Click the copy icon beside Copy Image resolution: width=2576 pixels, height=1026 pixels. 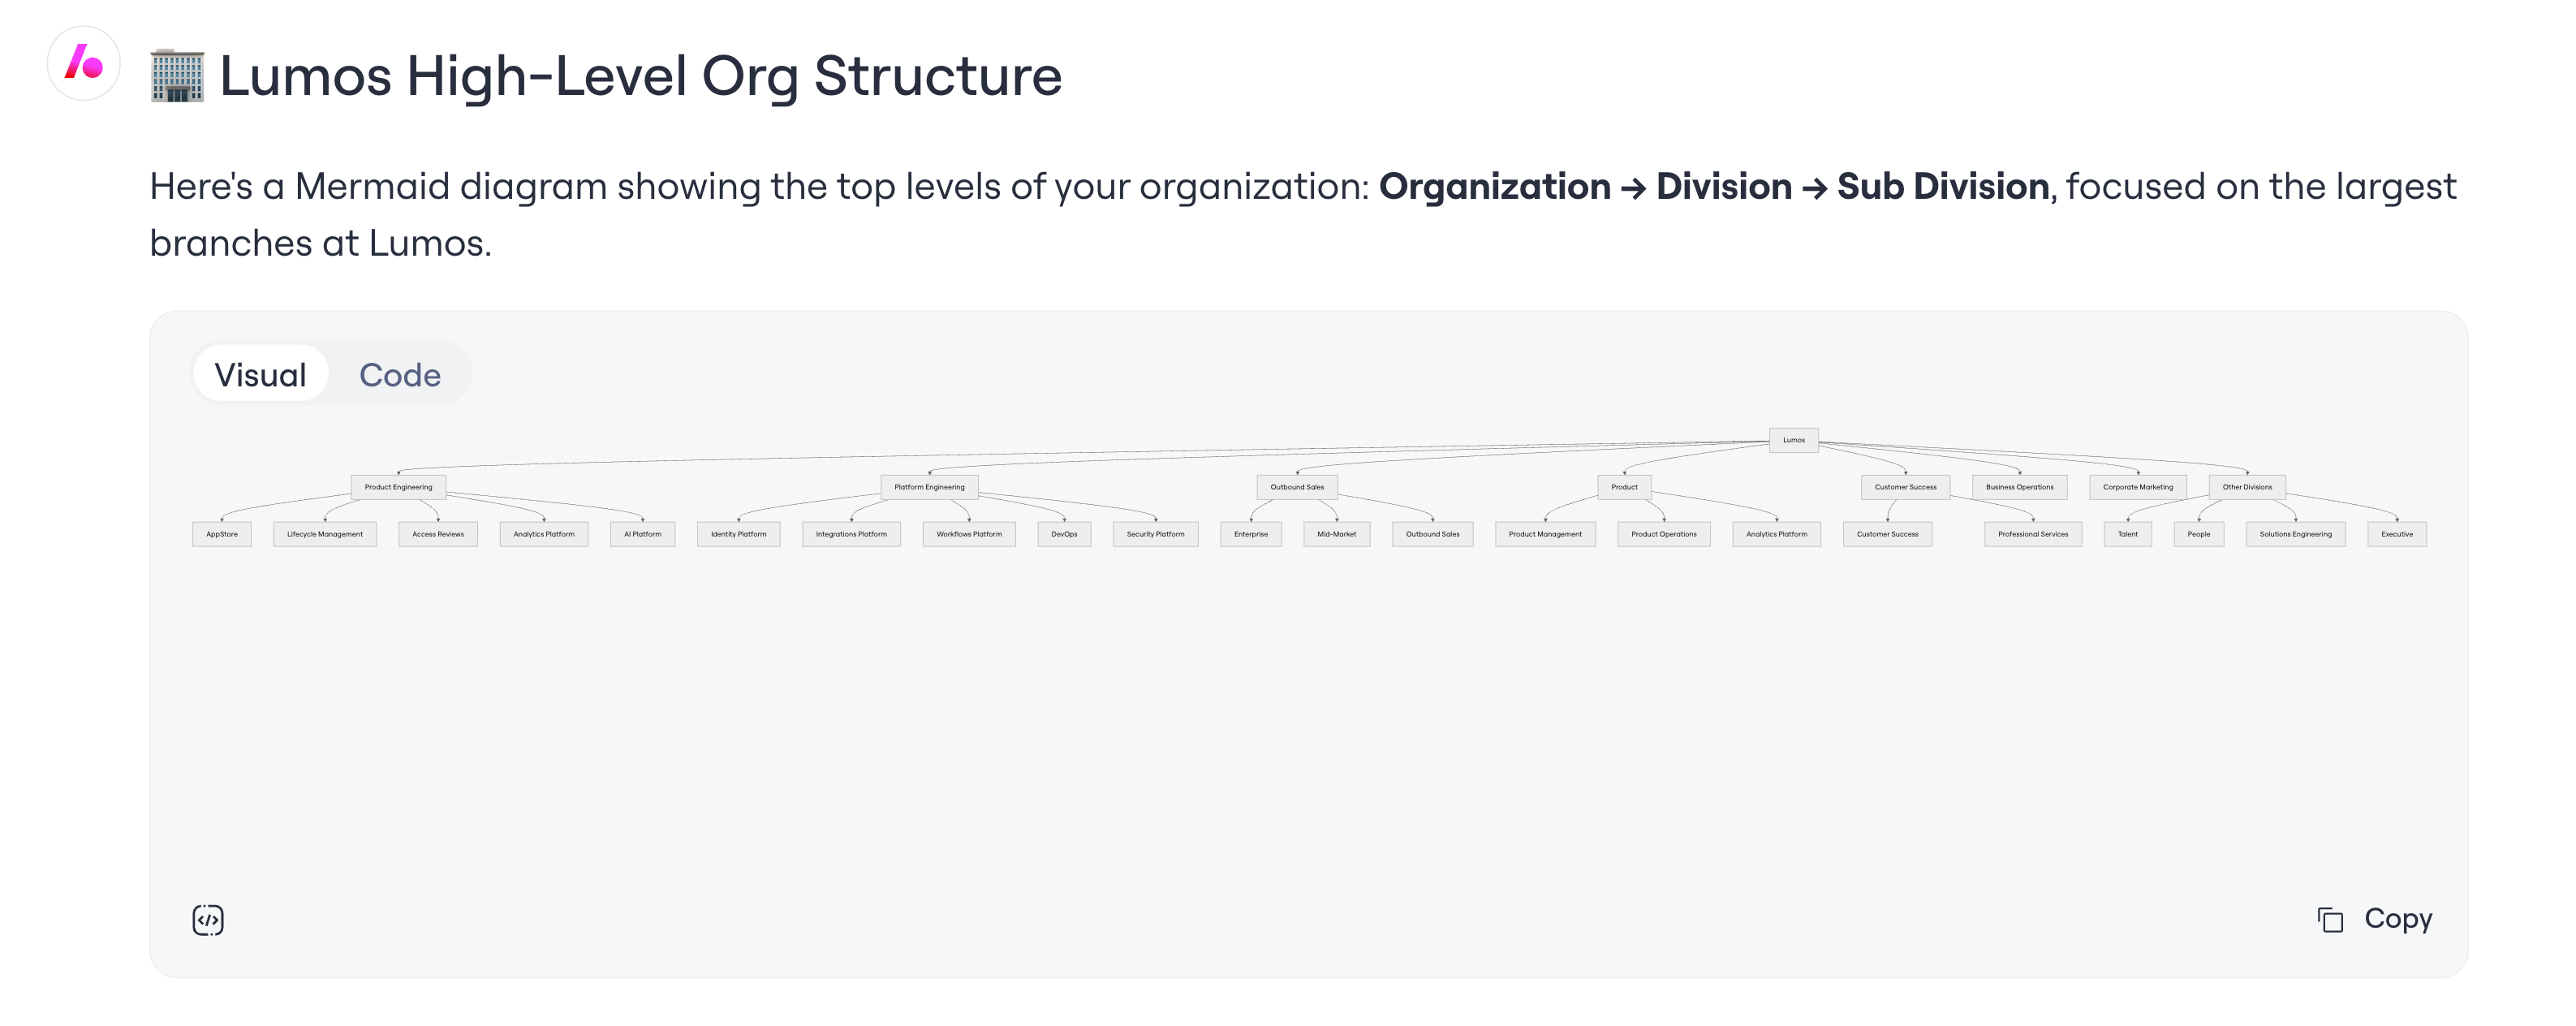click(2330, 919)
